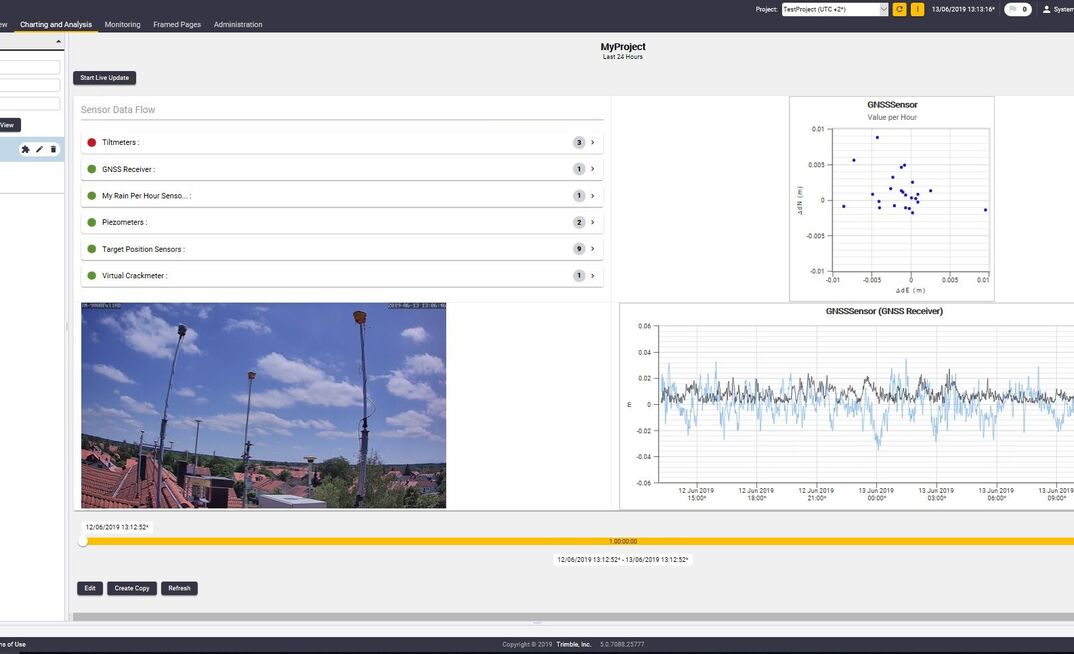Click the puzzle-piece widget icon in left panel
This screenshot has width=1074, height=654.
[24, 148]
